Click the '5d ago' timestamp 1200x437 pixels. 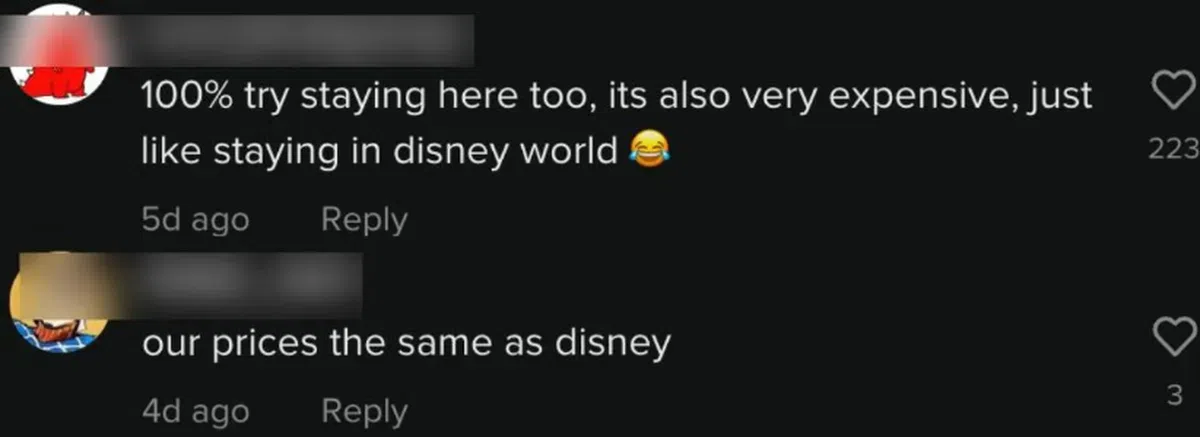pos(195,219)
